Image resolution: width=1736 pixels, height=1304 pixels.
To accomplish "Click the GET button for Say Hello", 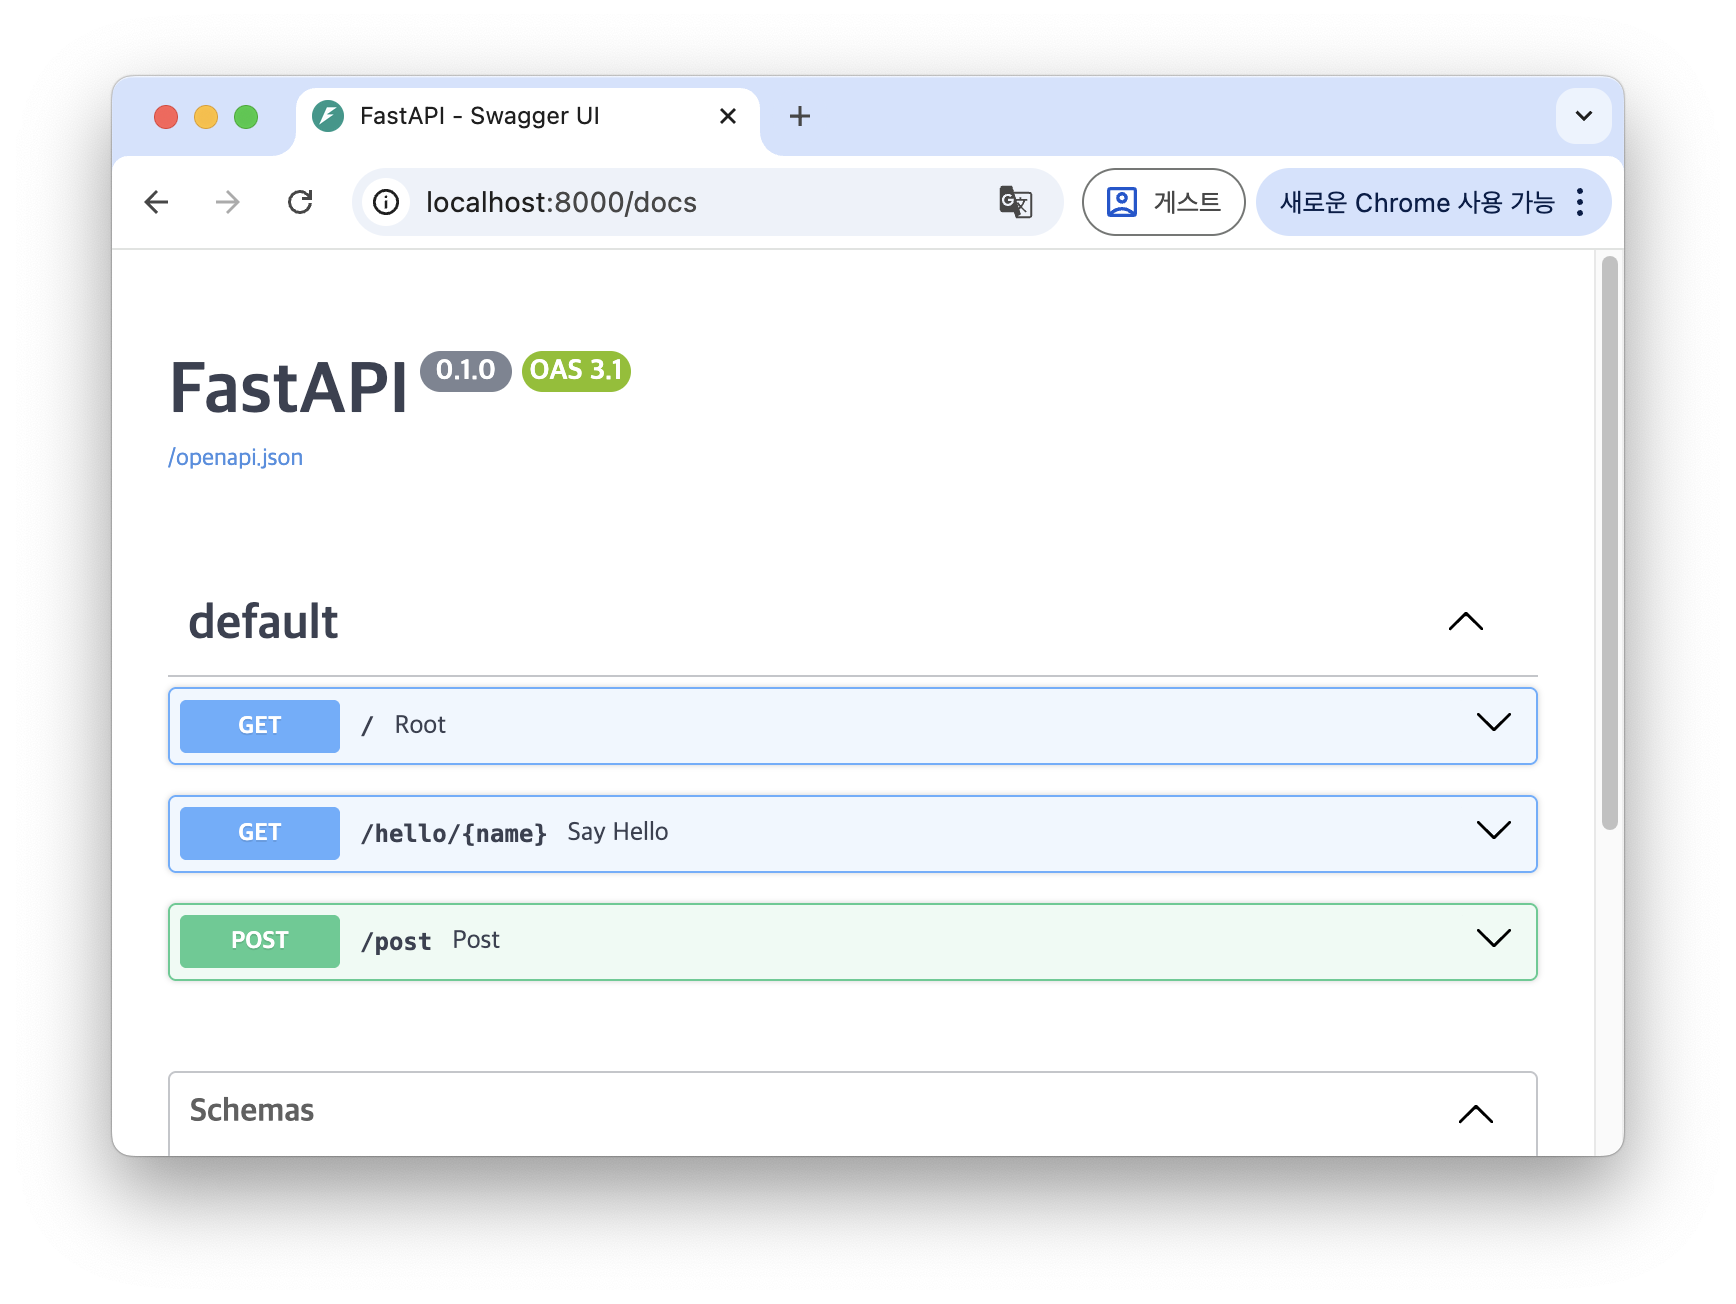I will pos(260,833).
